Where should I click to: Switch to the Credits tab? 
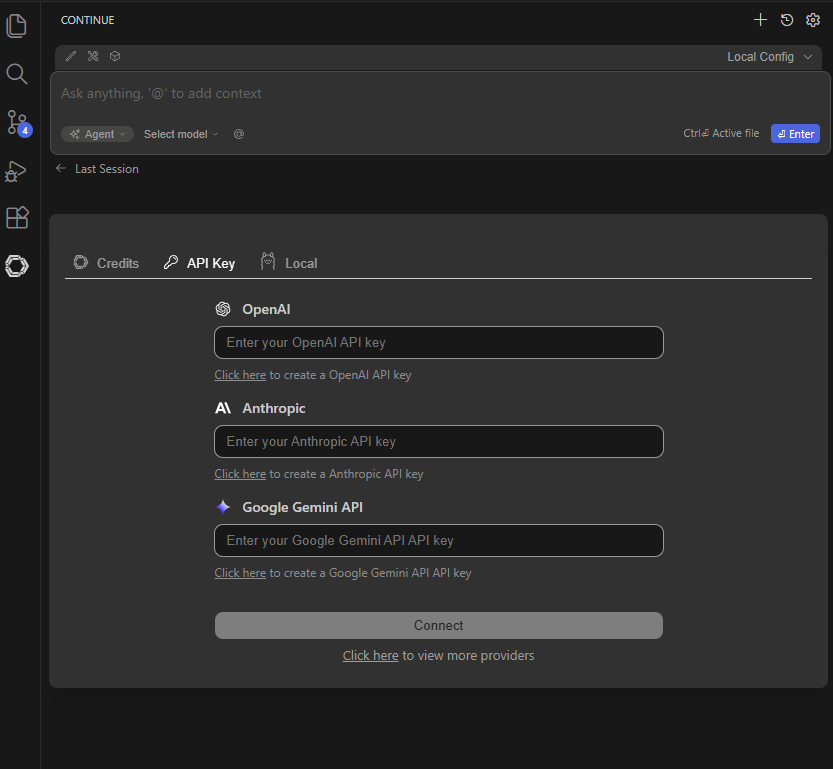click(x=106, y=263)
